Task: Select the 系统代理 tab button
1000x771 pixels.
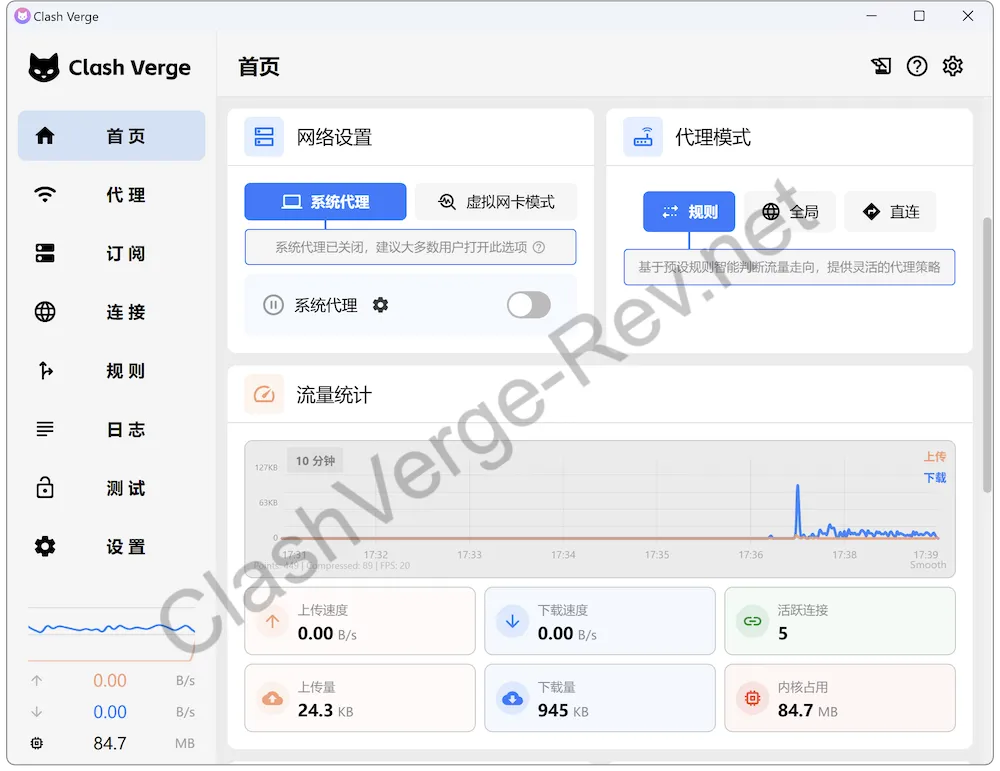Action: click(325, 202)
